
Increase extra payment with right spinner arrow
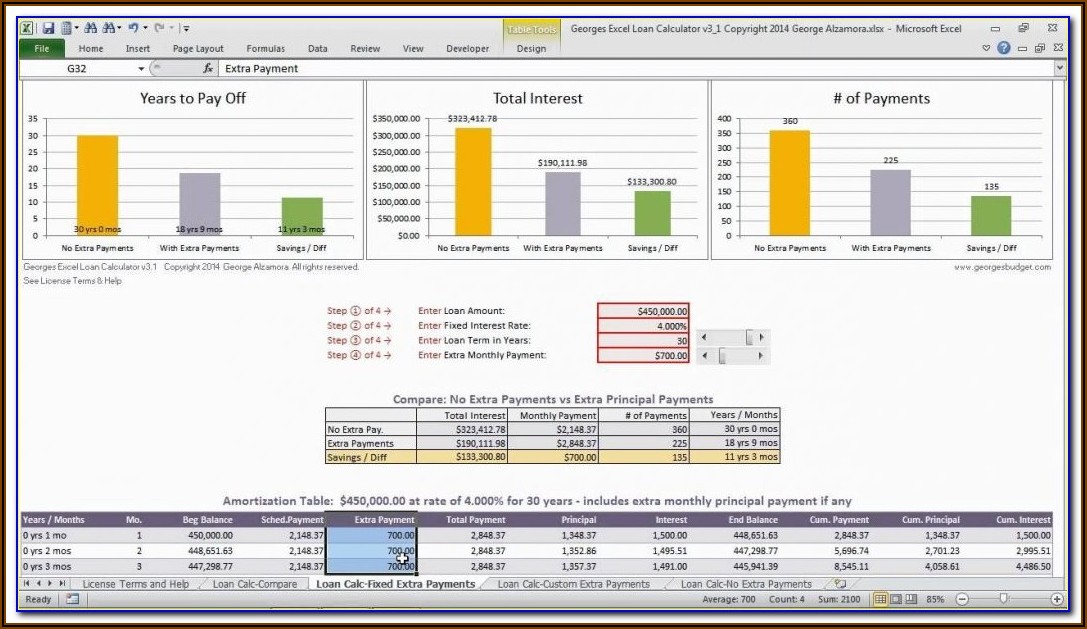[x=761, y=356]
